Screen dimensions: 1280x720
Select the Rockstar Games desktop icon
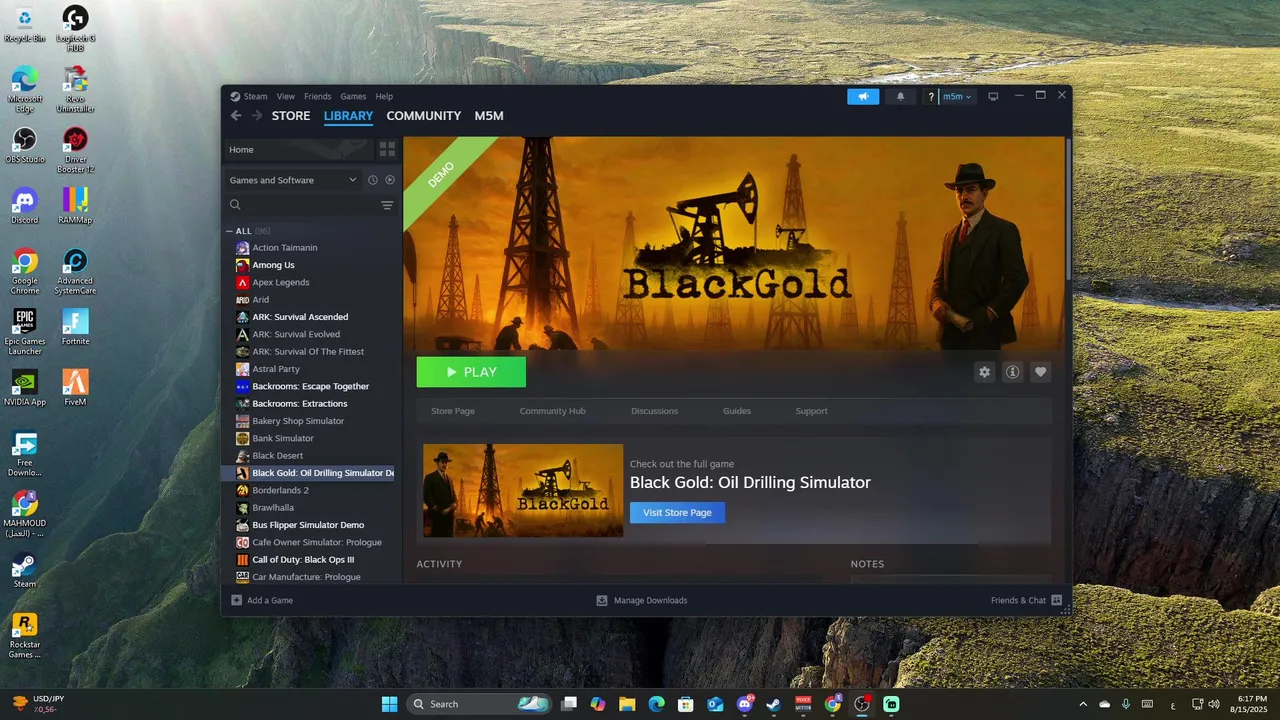(x=24, y=636)
